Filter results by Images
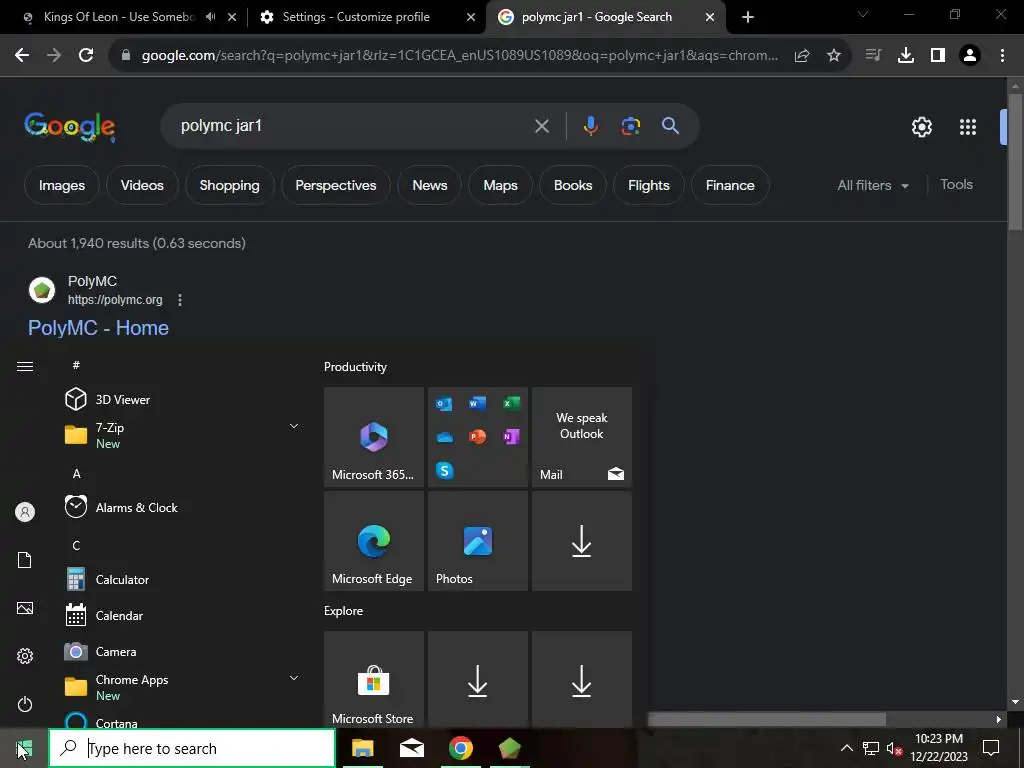The image size is (1024, 768). pos(62,185)
